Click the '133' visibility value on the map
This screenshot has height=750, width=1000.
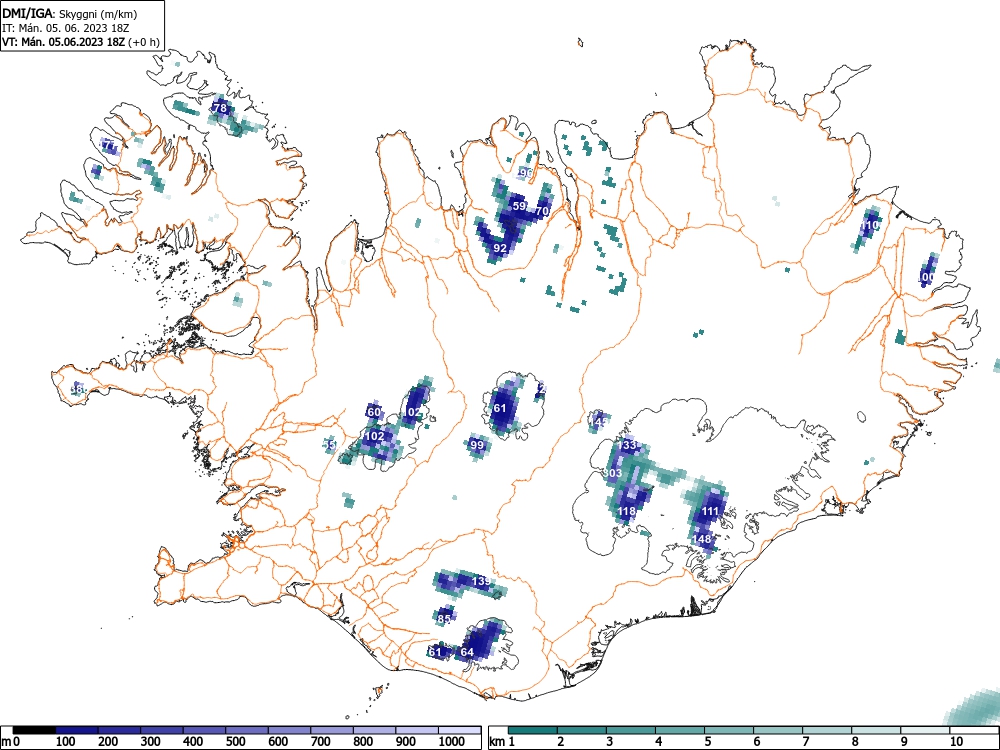pos(629,445)
